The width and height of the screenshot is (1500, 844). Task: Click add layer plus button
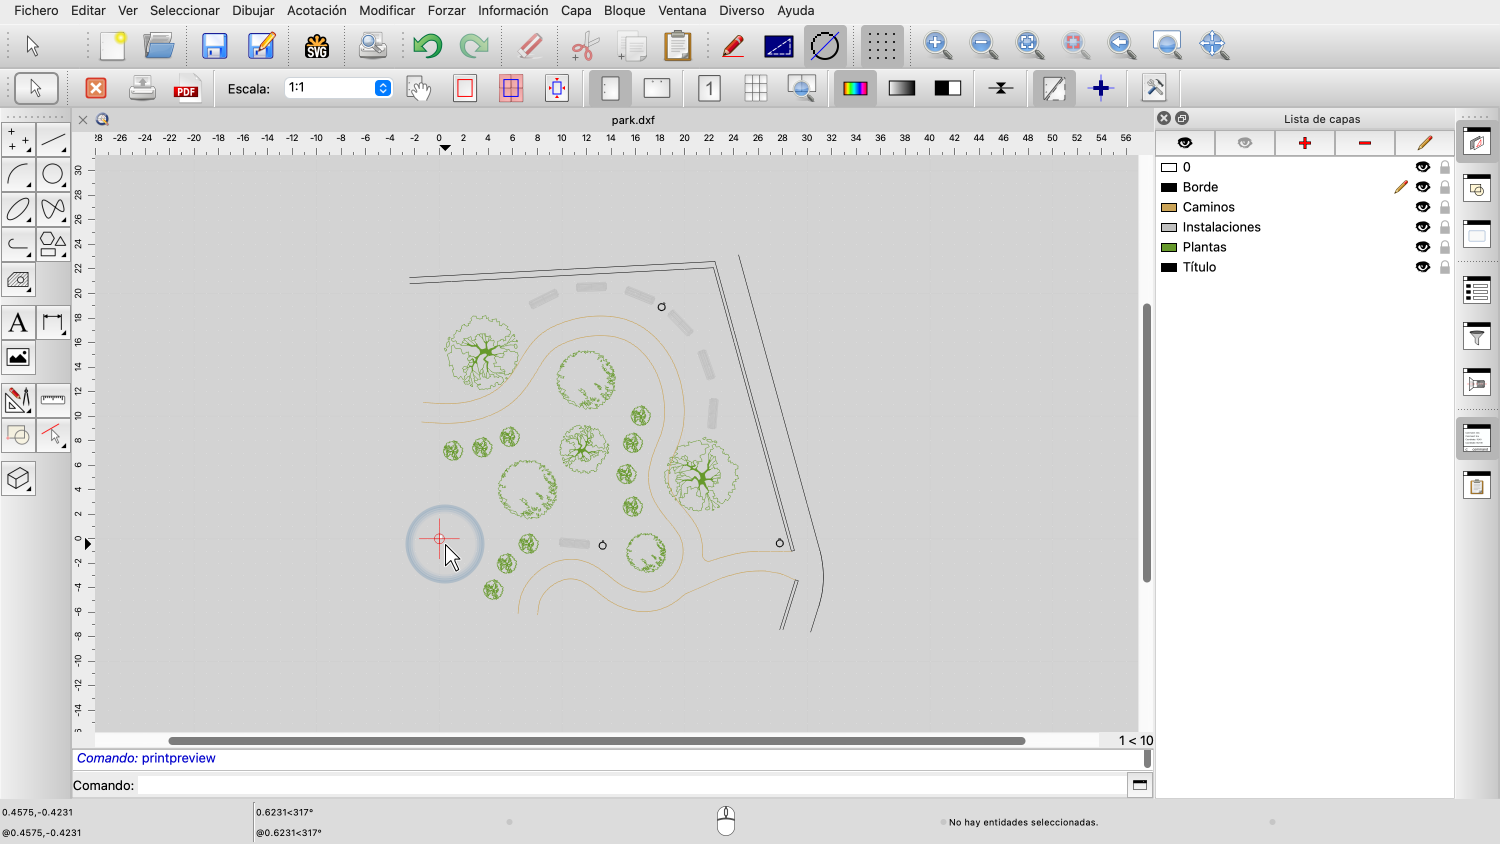[1304, 143]
